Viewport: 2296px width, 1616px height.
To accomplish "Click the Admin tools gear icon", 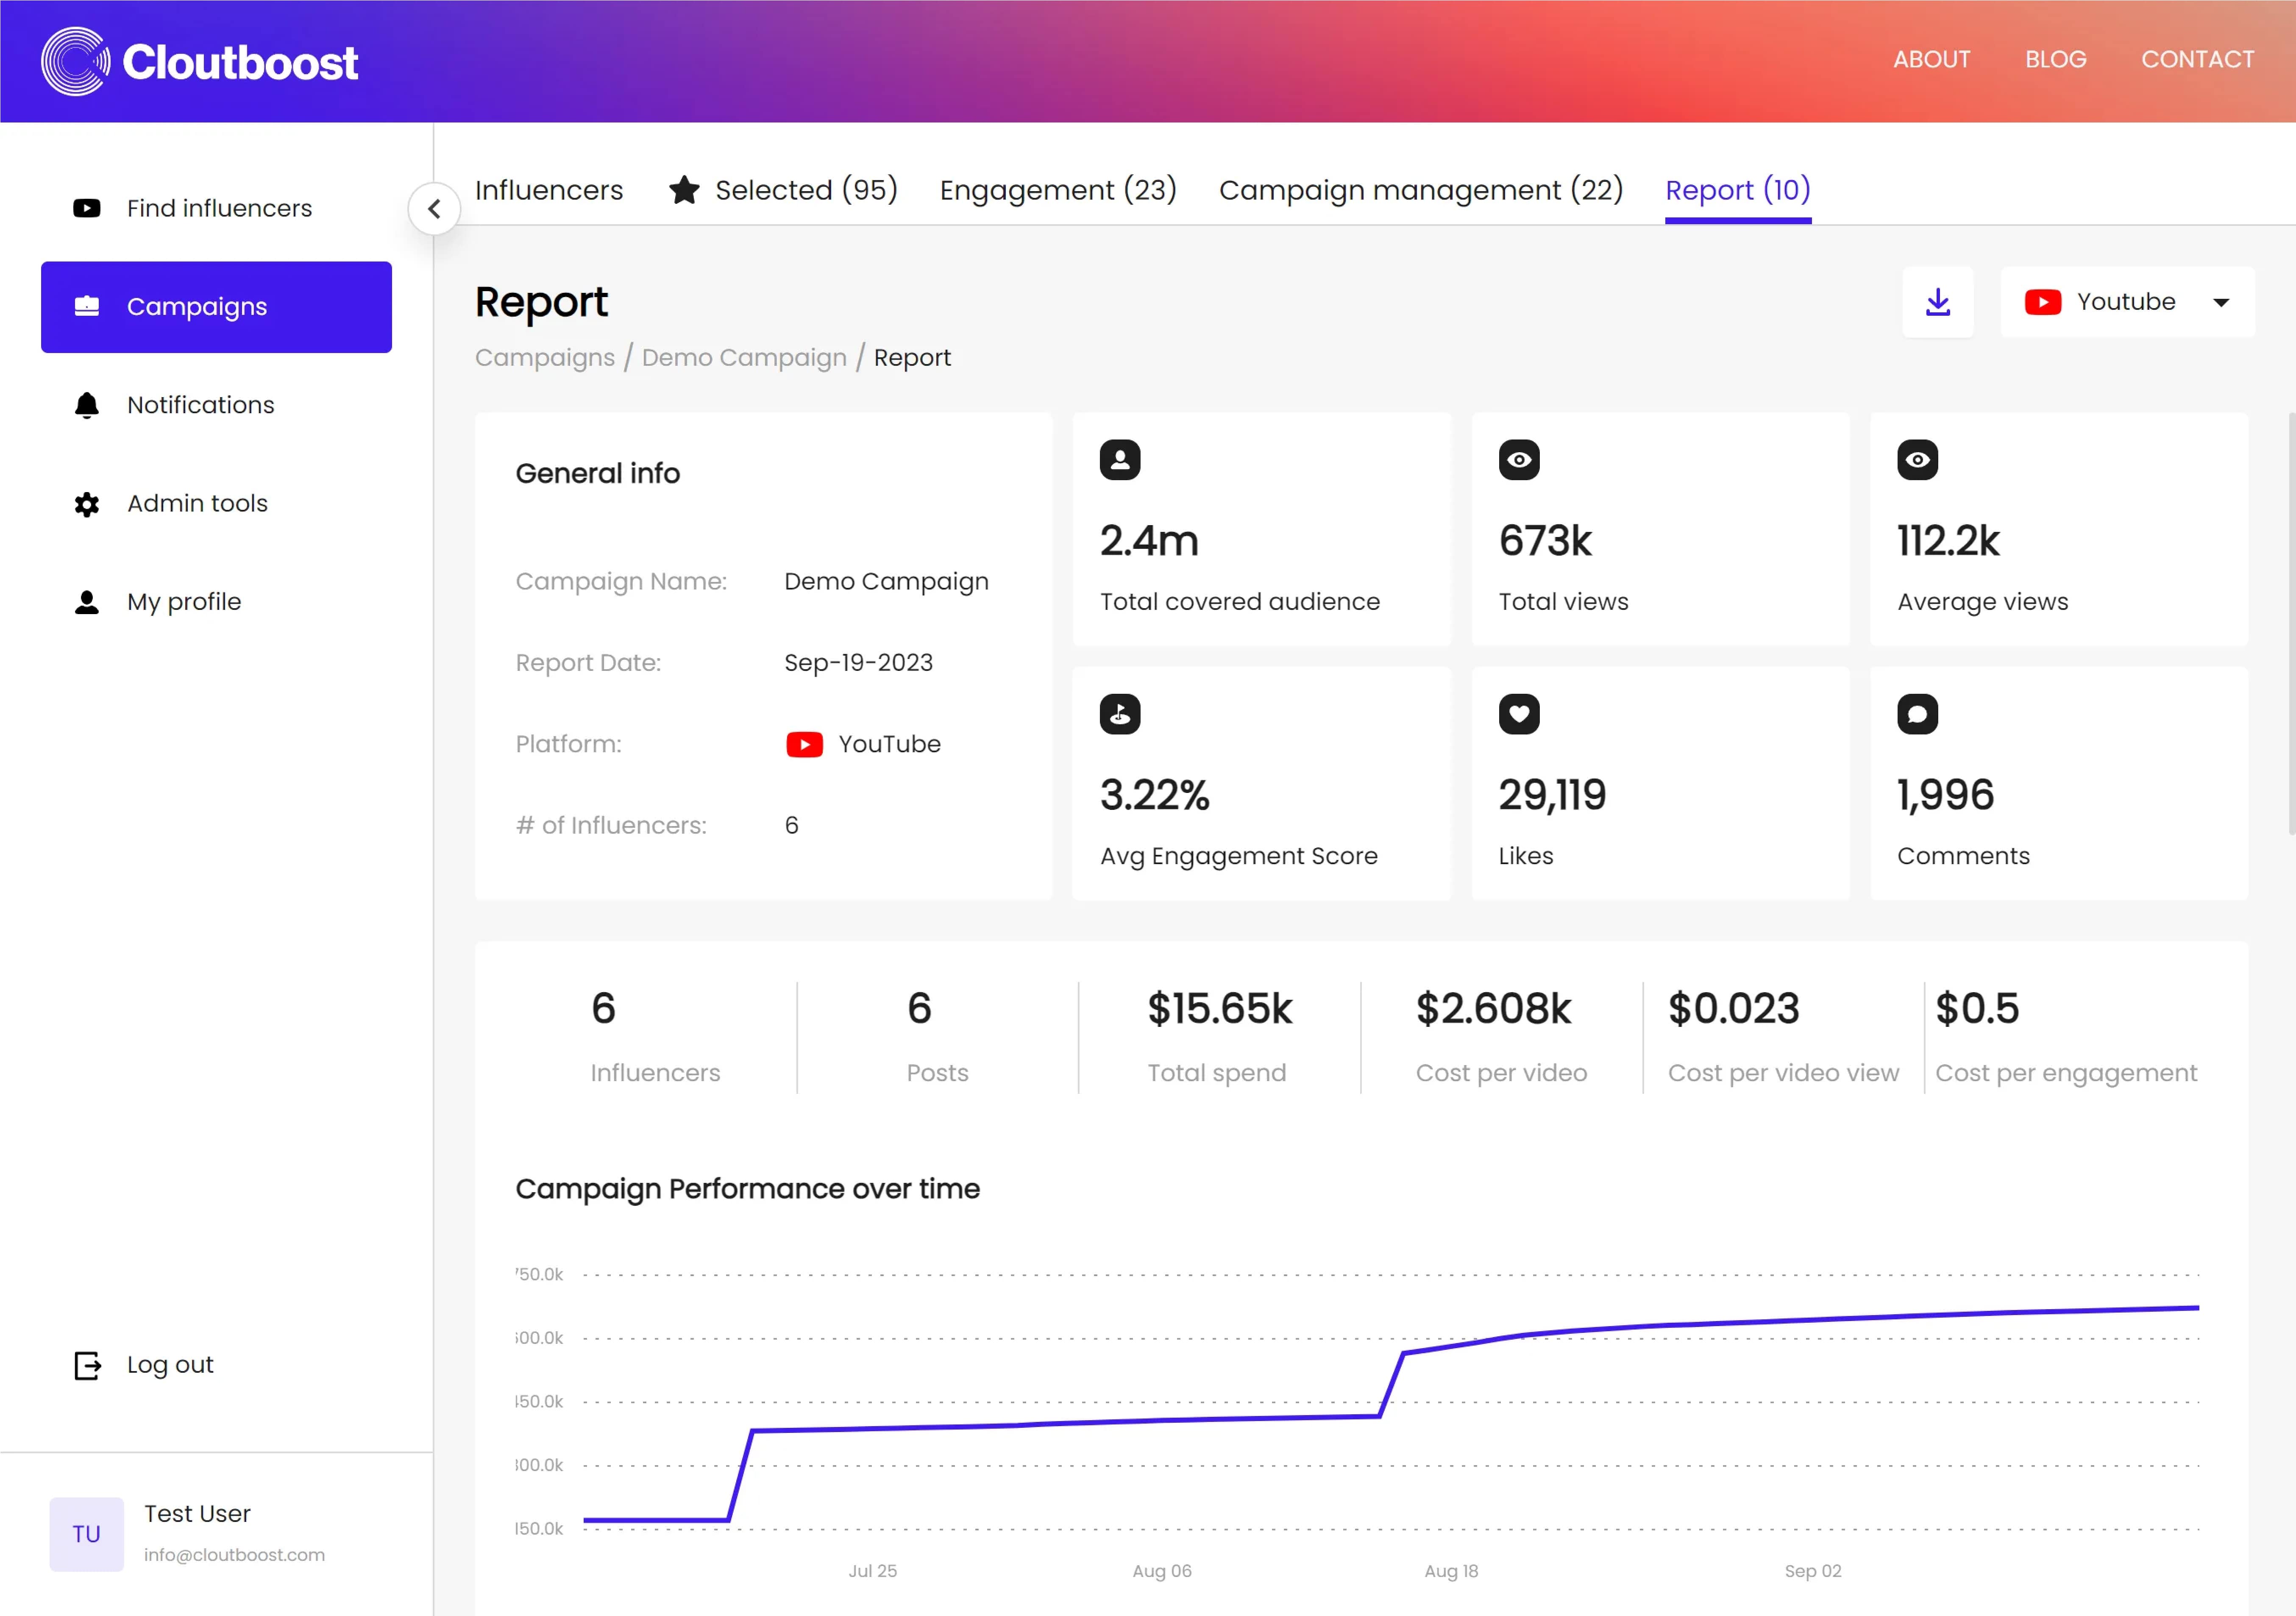I will [x=87, y=503].
